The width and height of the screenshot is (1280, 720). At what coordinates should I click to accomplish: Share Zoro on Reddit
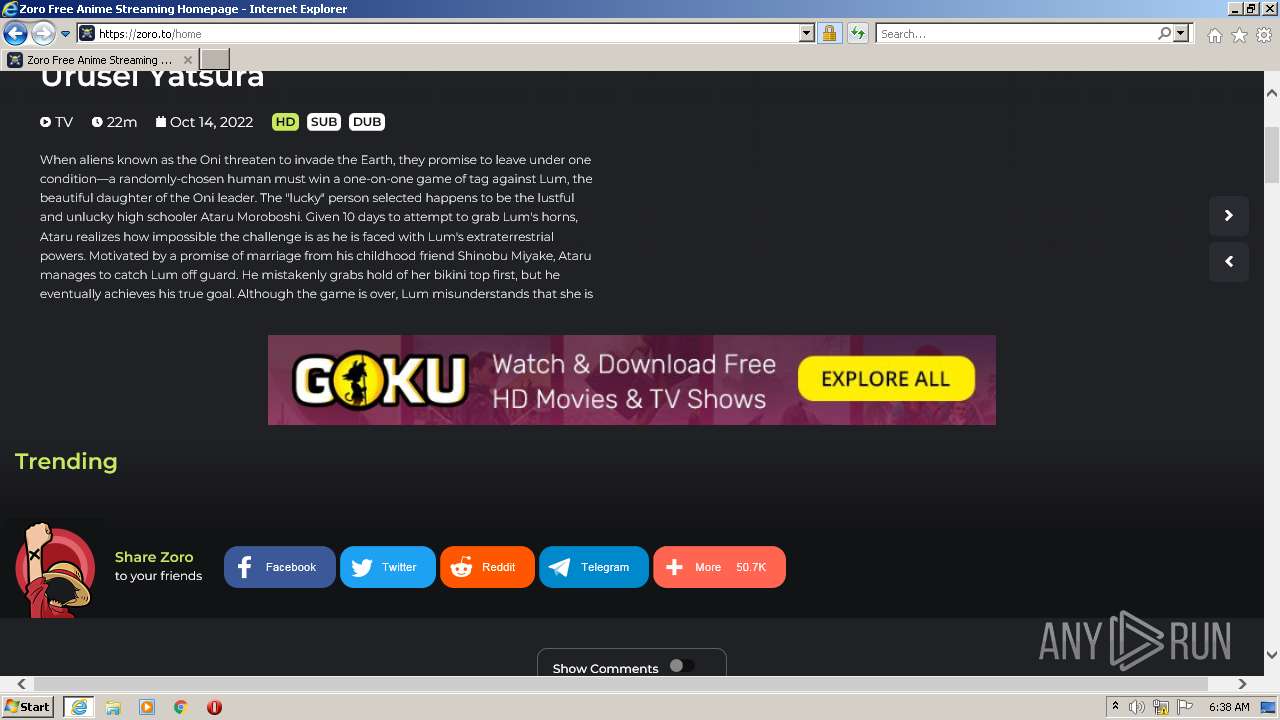click(487, 567)
